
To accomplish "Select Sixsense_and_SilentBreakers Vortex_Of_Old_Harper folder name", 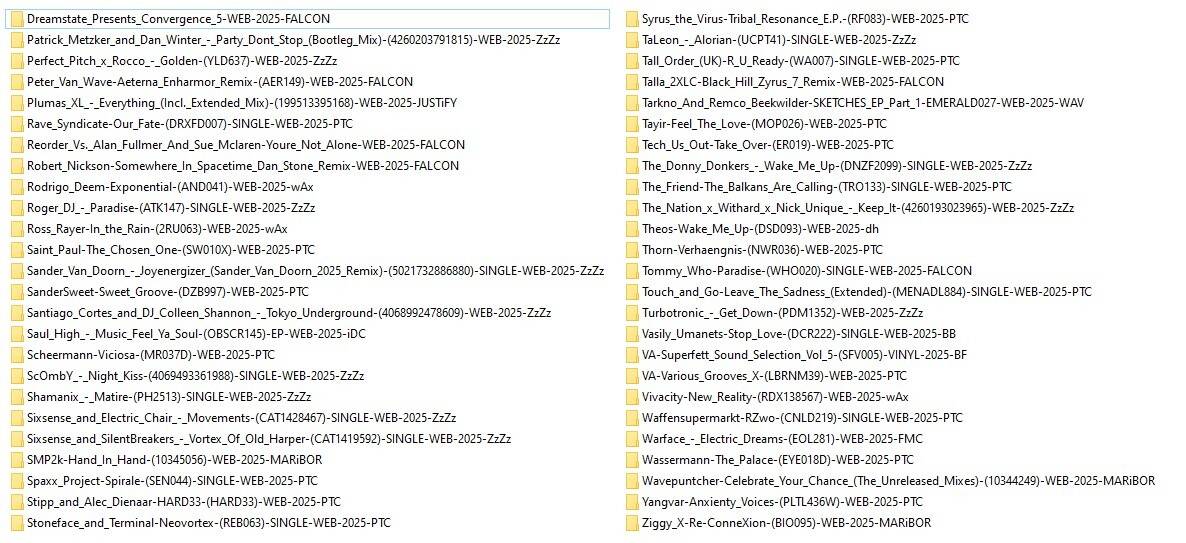I will 269,439.
